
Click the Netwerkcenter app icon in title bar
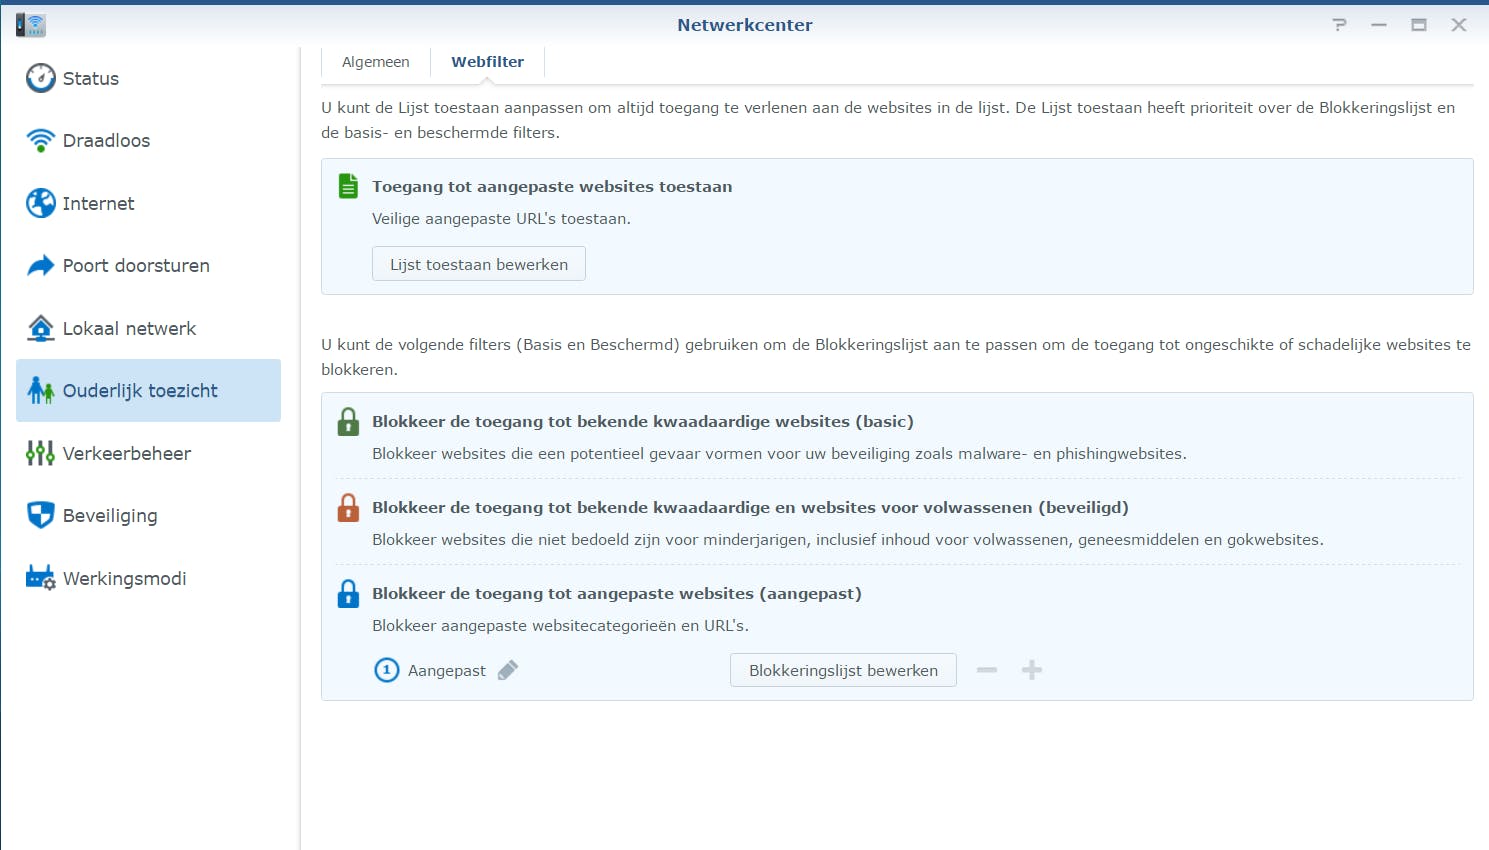tap(31, 25)
